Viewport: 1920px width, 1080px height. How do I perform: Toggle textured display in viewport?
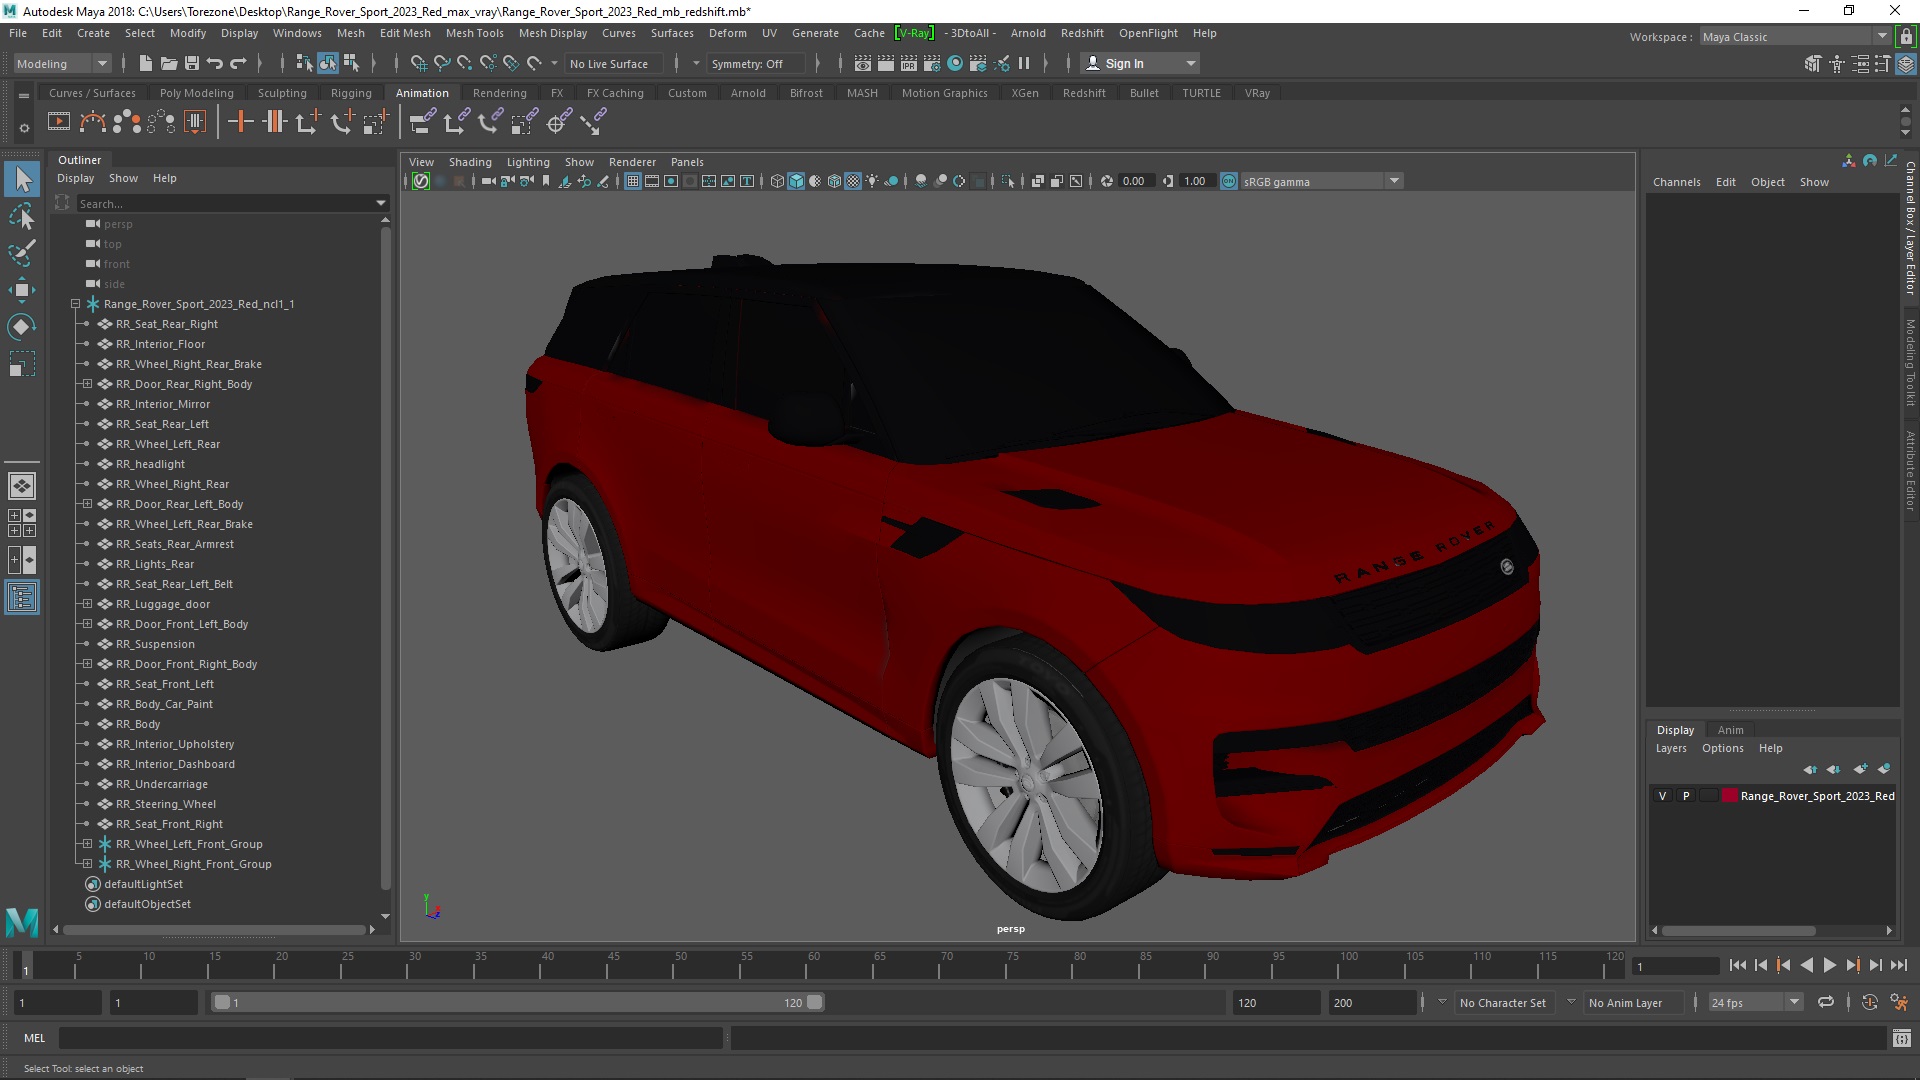[853, 181]
